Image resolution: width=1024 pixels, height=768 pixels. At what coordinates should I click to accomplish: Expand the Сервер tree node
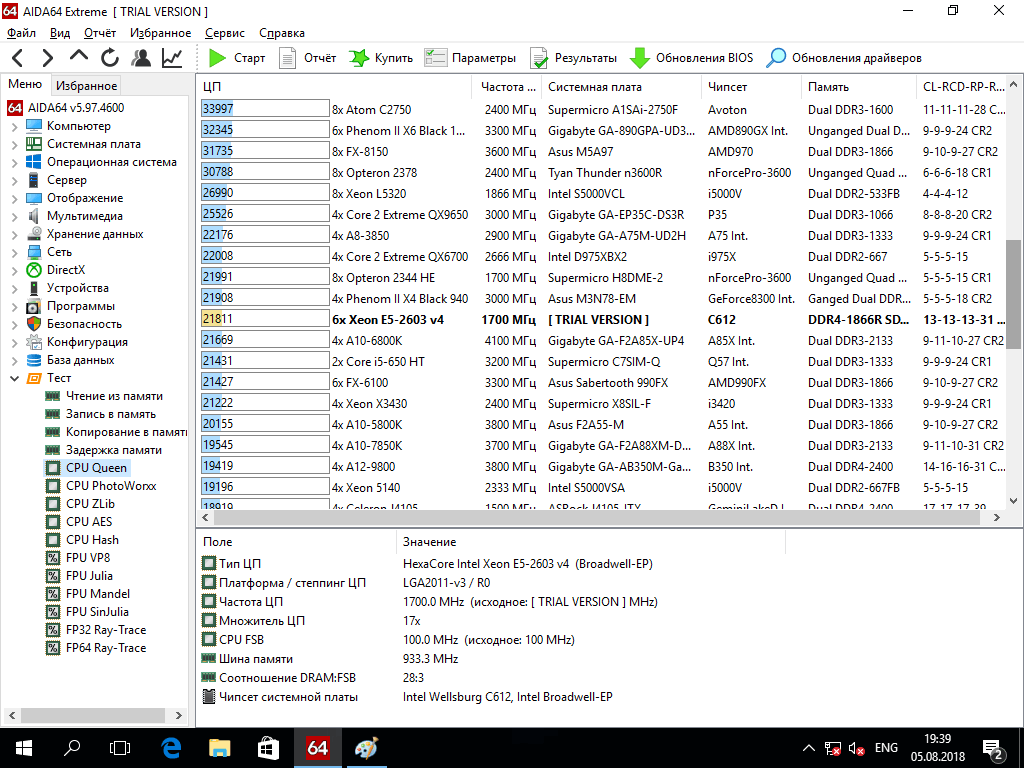tap(14, 180)
